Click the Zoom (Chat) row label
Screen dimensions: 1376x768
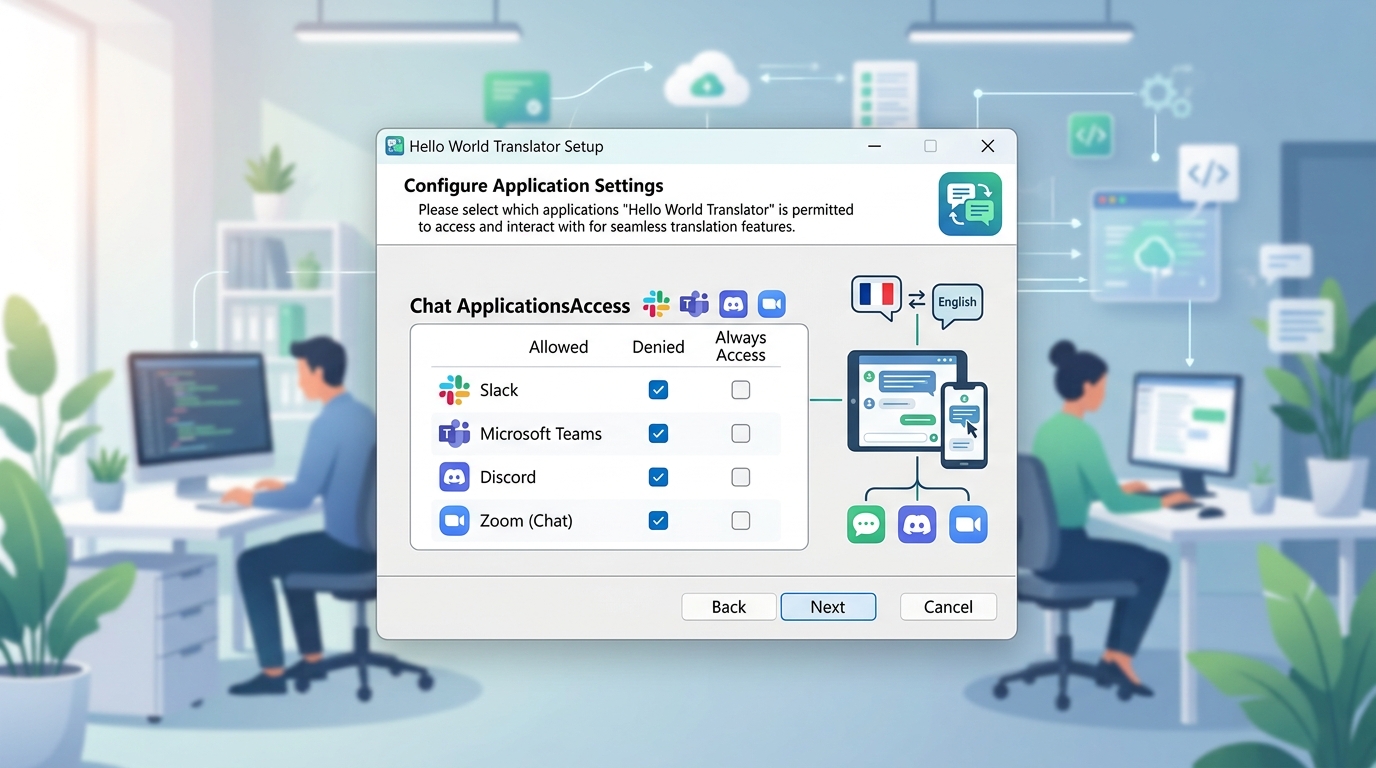[526, 521]
